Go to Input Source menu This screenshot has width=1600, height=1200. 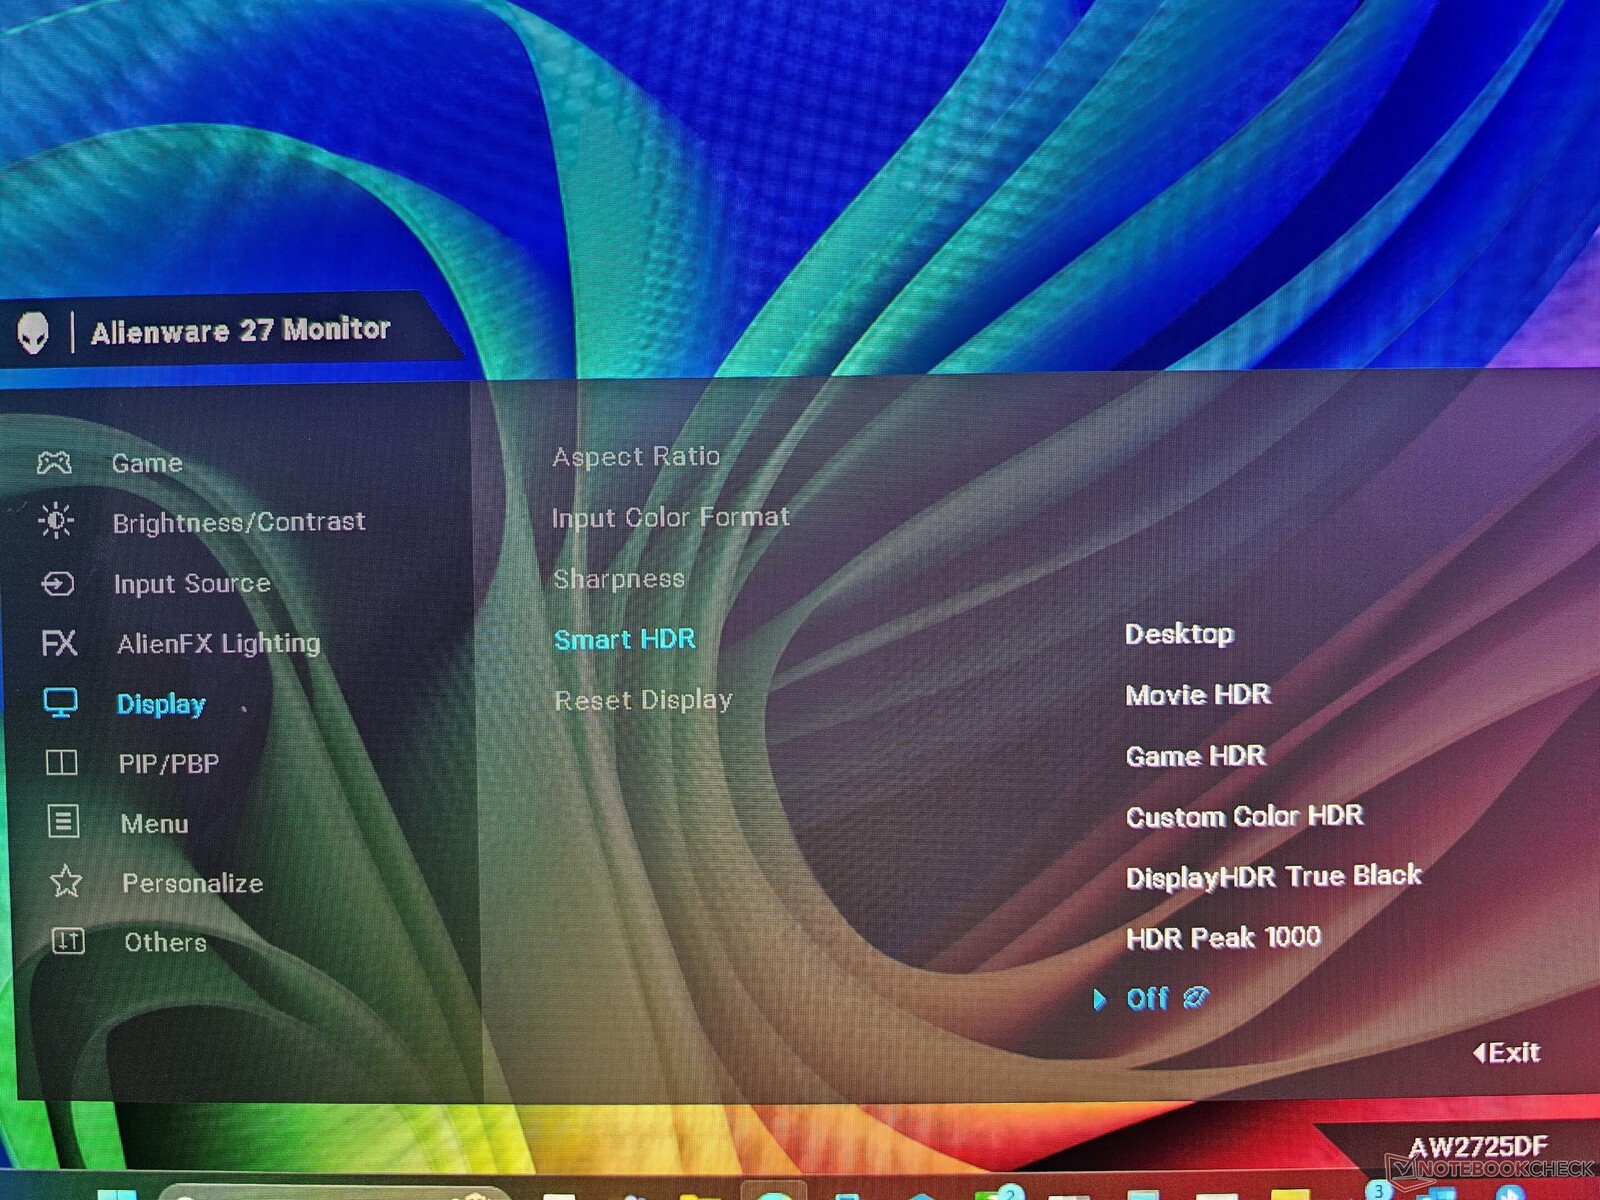(x=192, y=583)
